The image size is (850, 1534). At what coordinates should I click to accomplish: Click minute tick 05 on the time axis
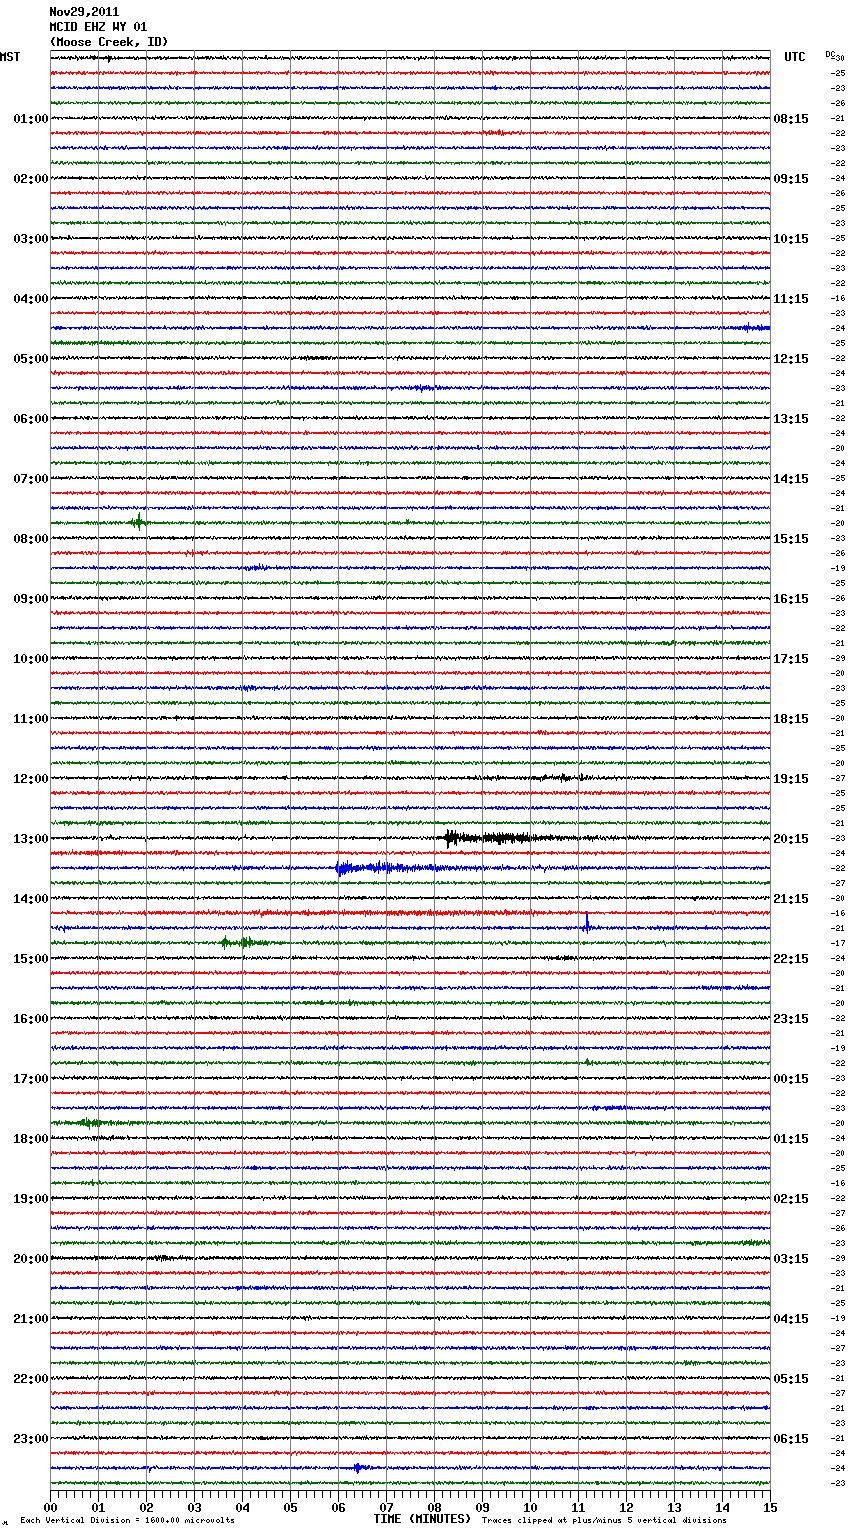(x=290, y=1507)
